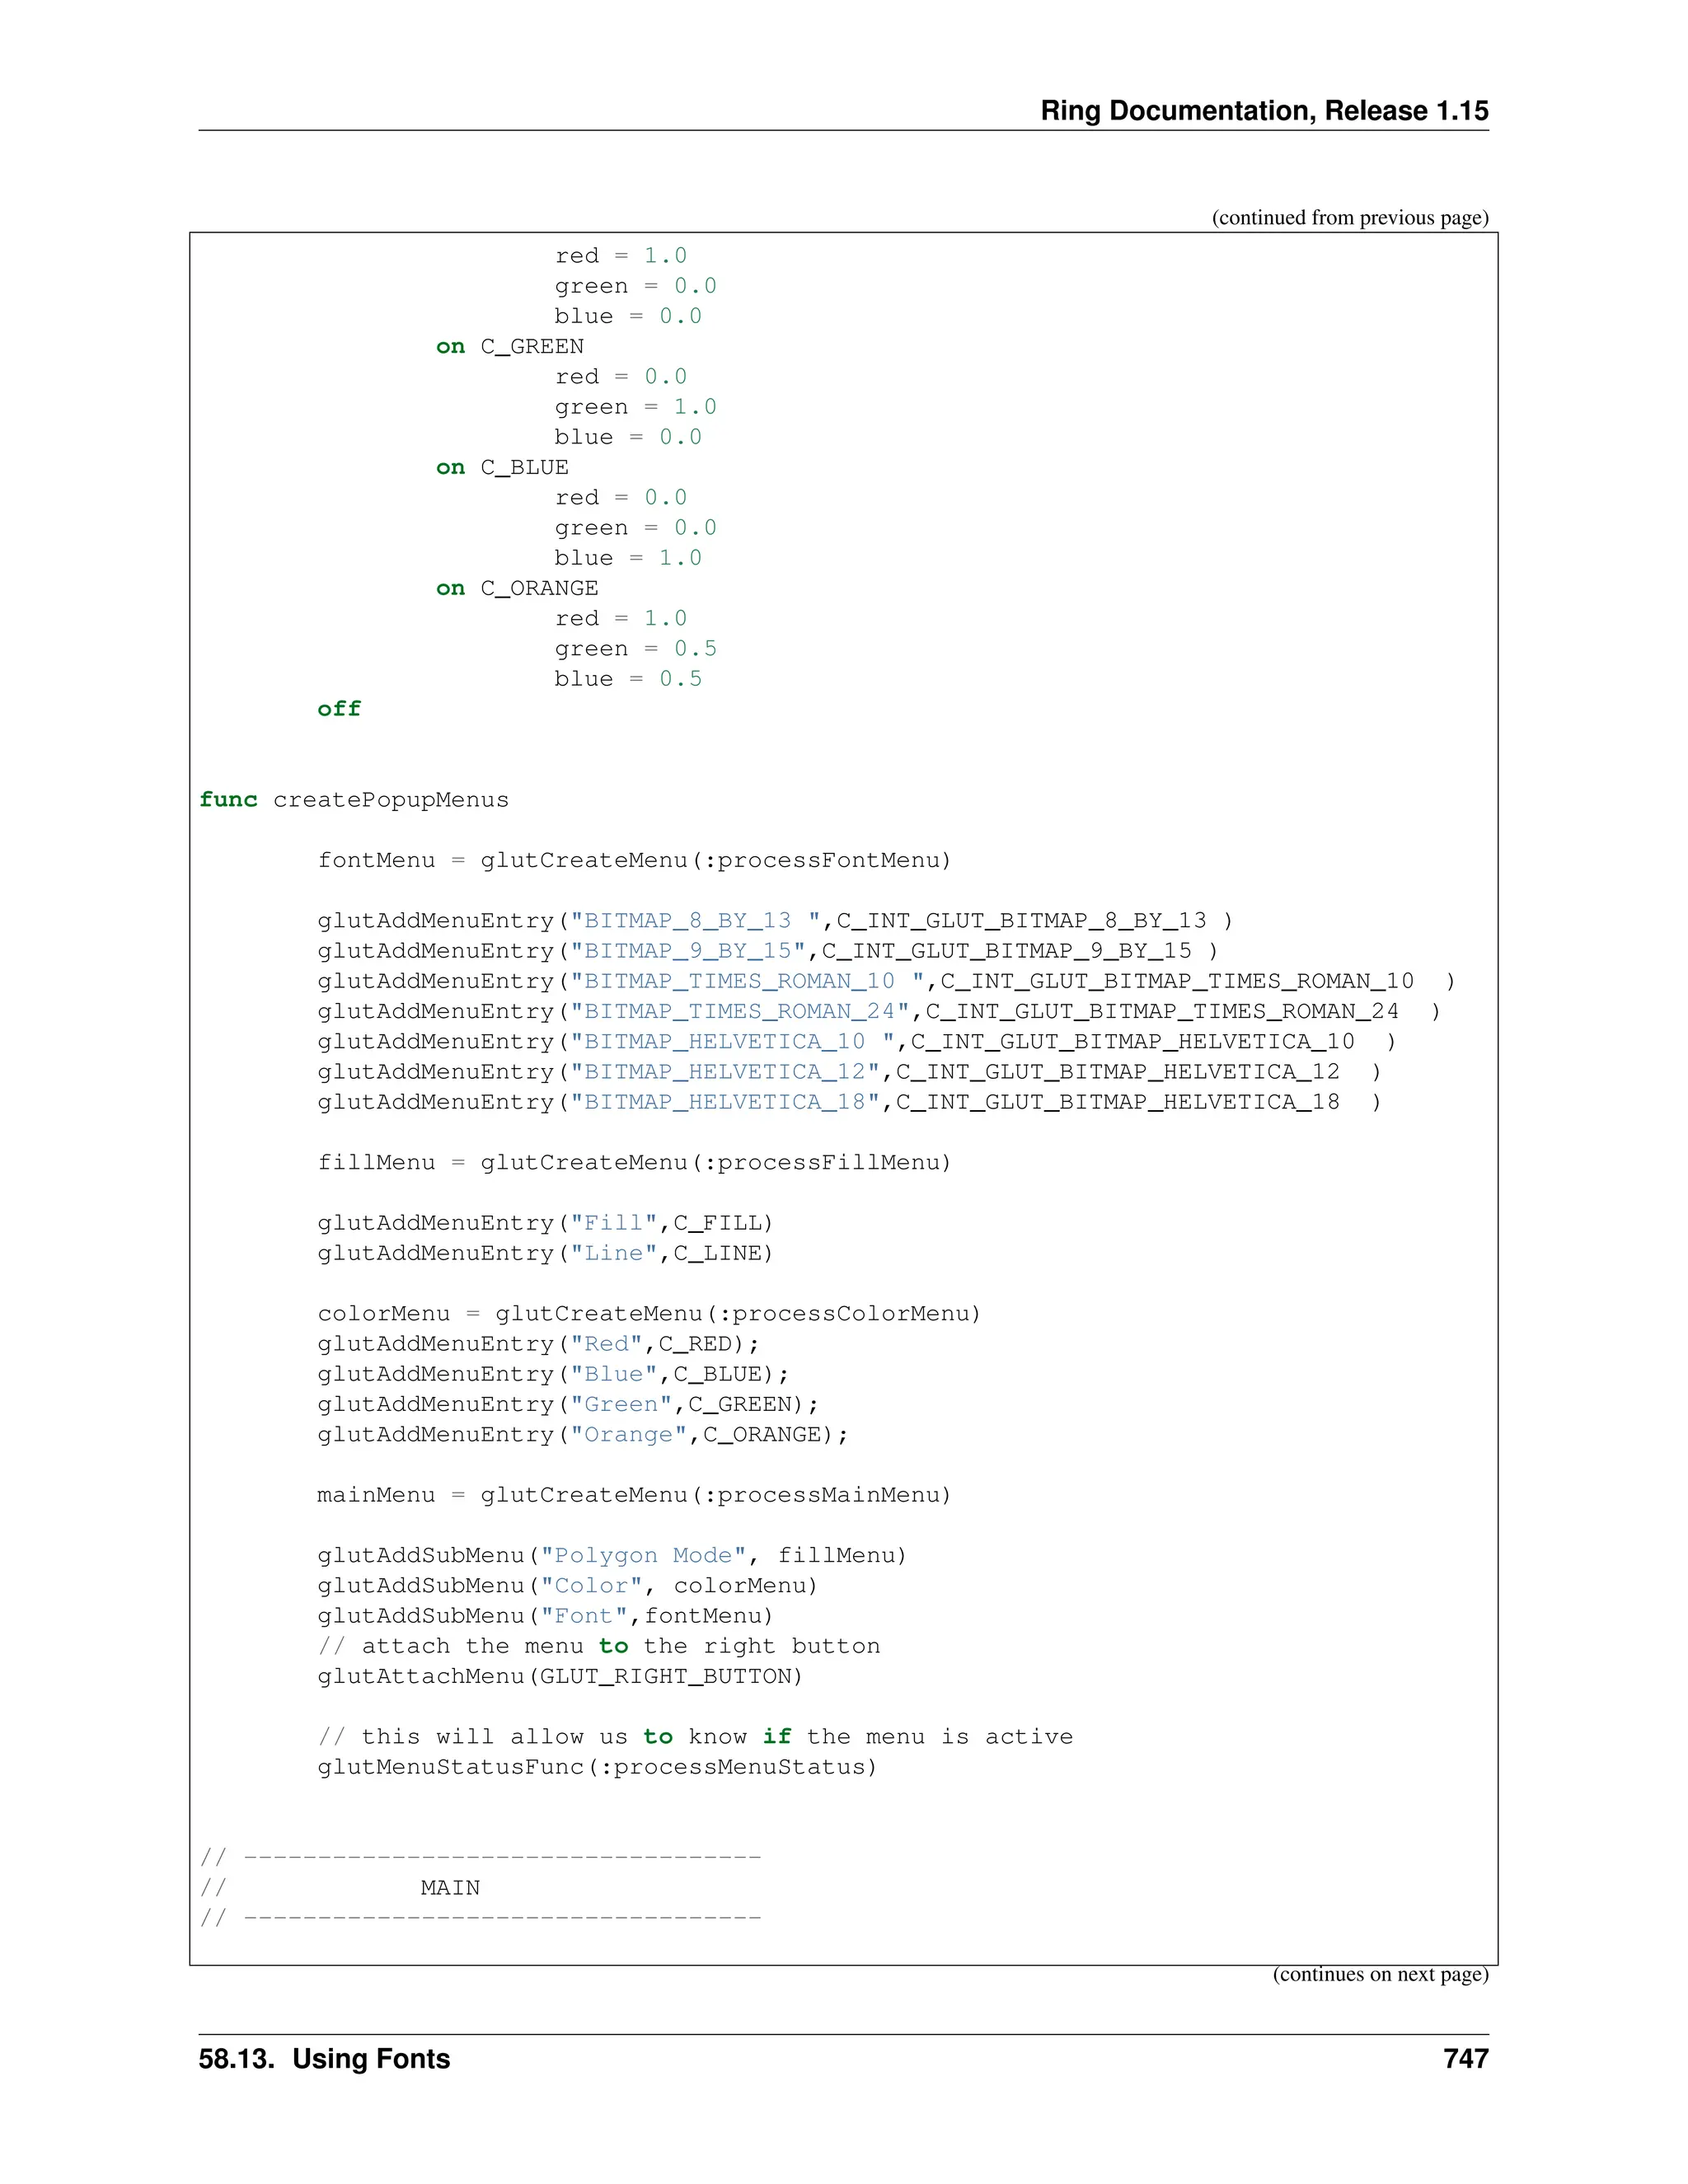The width and height of the screenshot is (1688, 2184).
Task: Click the fillMenu glutCreateMenu line
Action: click(634, 1163)
